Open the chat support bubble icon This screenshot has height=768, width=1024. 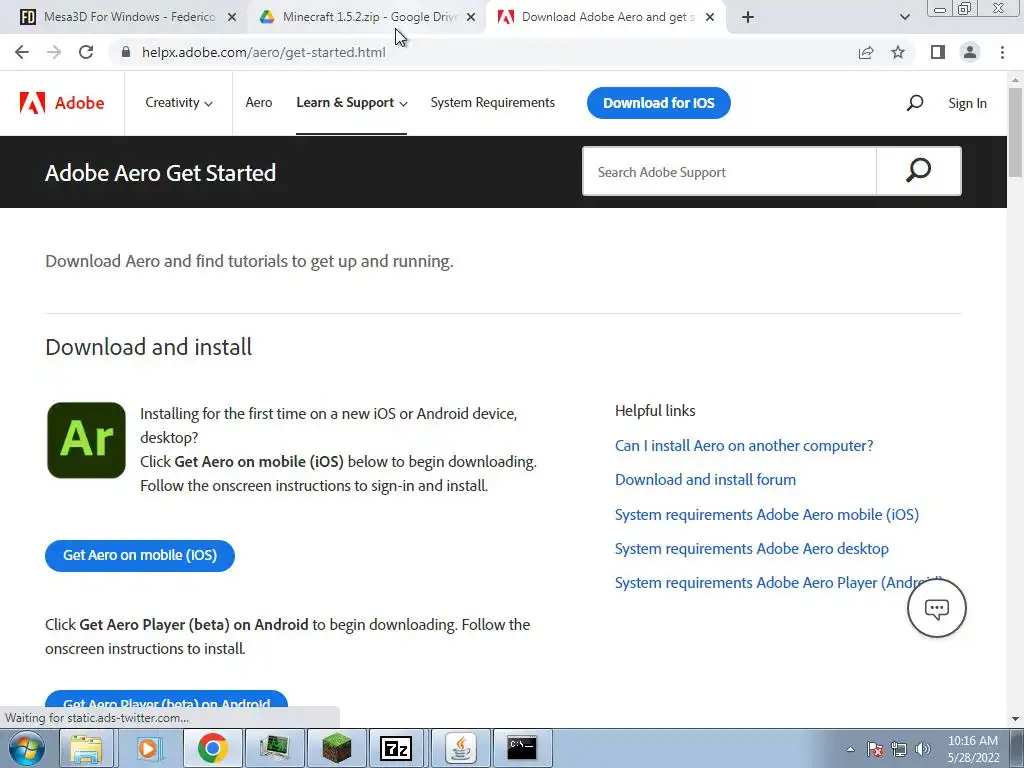tap(936, 608)
